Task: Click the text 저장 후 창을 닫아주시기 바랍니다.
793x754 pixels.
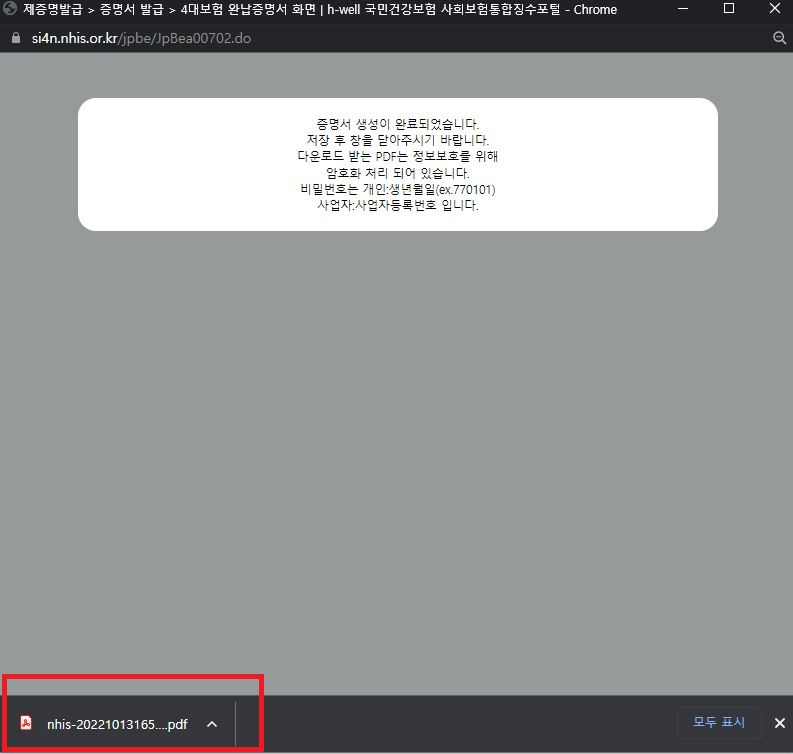Action: pos(398,140)
